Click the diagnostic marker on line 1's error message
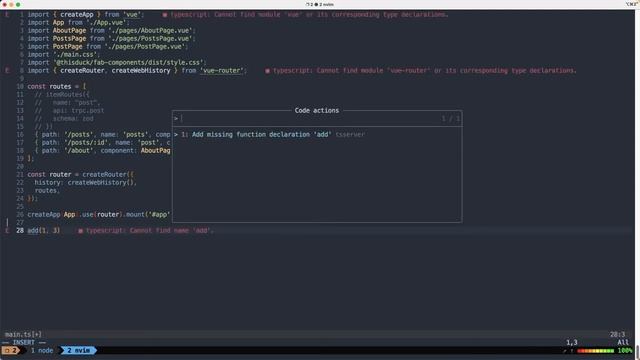Image resolution: width=640 pixels, height=360 pixels. tap(164, 15)
